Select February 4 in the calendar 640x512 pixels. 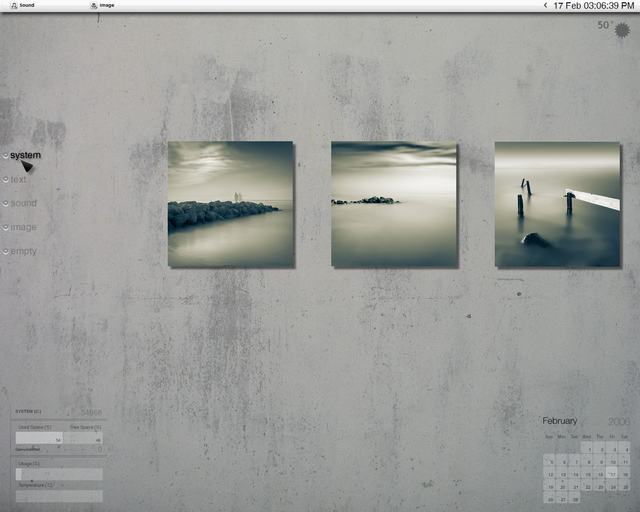click(624, 447)
